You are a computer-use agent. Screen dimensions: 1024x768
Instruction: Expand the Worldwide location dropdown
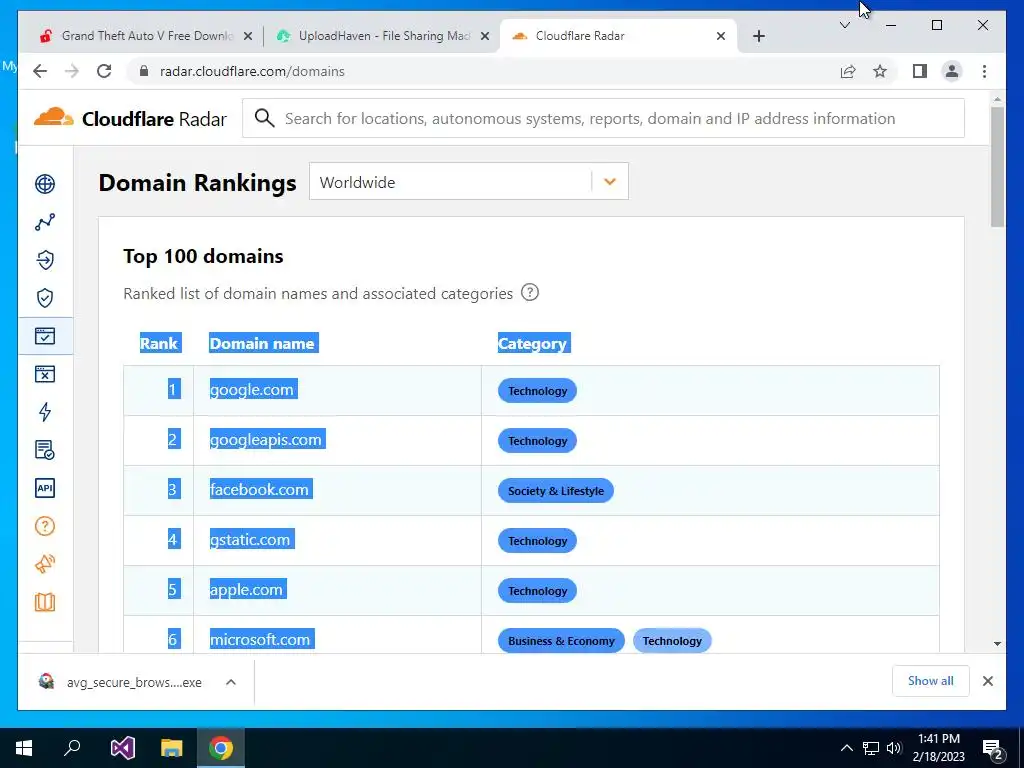[468, 182]
